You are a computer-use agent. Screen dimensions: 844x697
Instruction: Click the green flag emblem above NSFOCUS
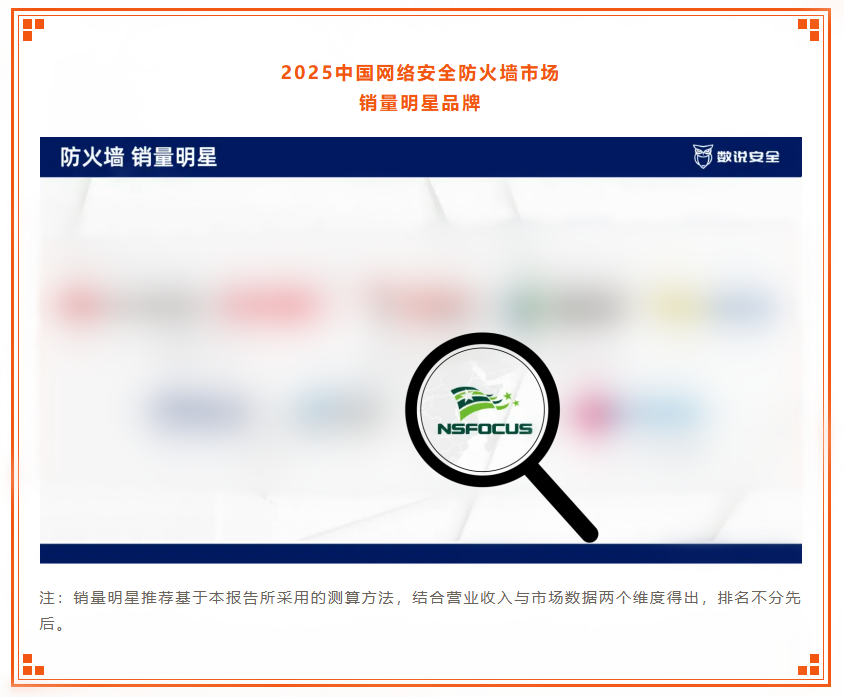484,402
